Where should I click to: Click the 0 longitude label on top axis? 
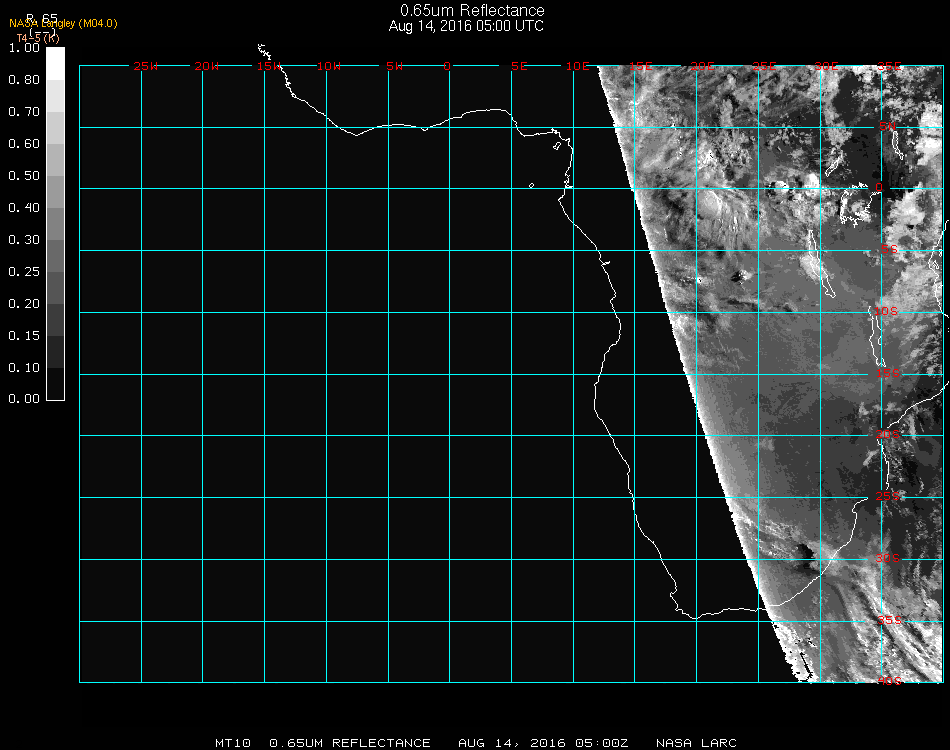447,66
